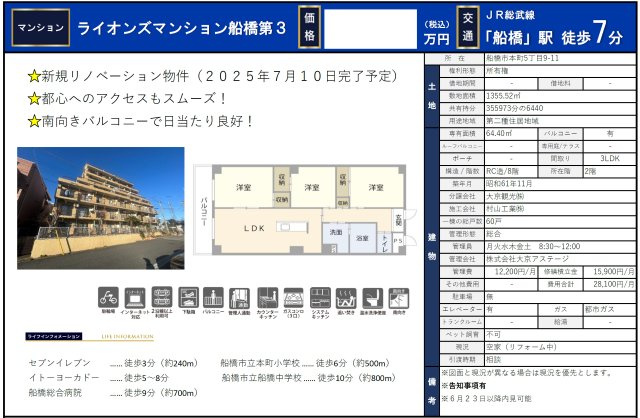The height and width of the screenshot is (418, 640).
Task: Click the 南向きバルコニーで日当たり良好 line
Action: (x=140, y=121)
